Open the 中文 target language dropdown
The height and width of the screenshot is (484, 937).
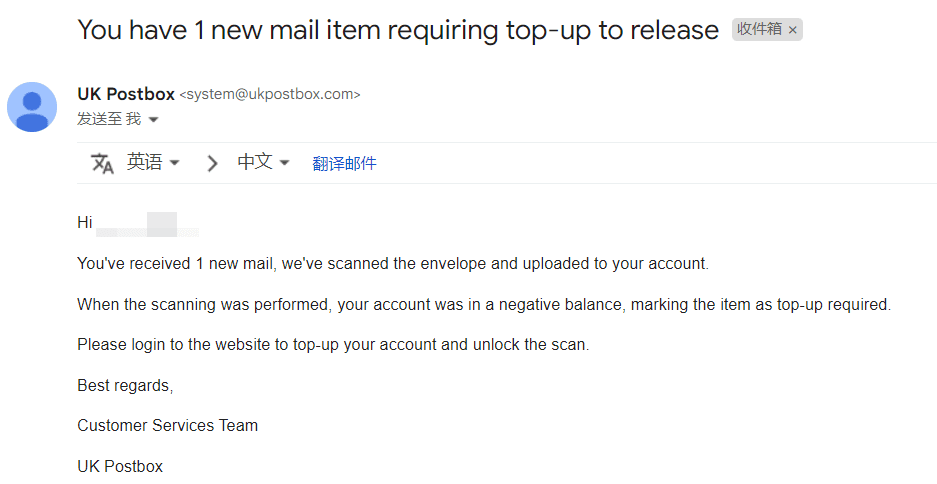(x=263, y=162)
